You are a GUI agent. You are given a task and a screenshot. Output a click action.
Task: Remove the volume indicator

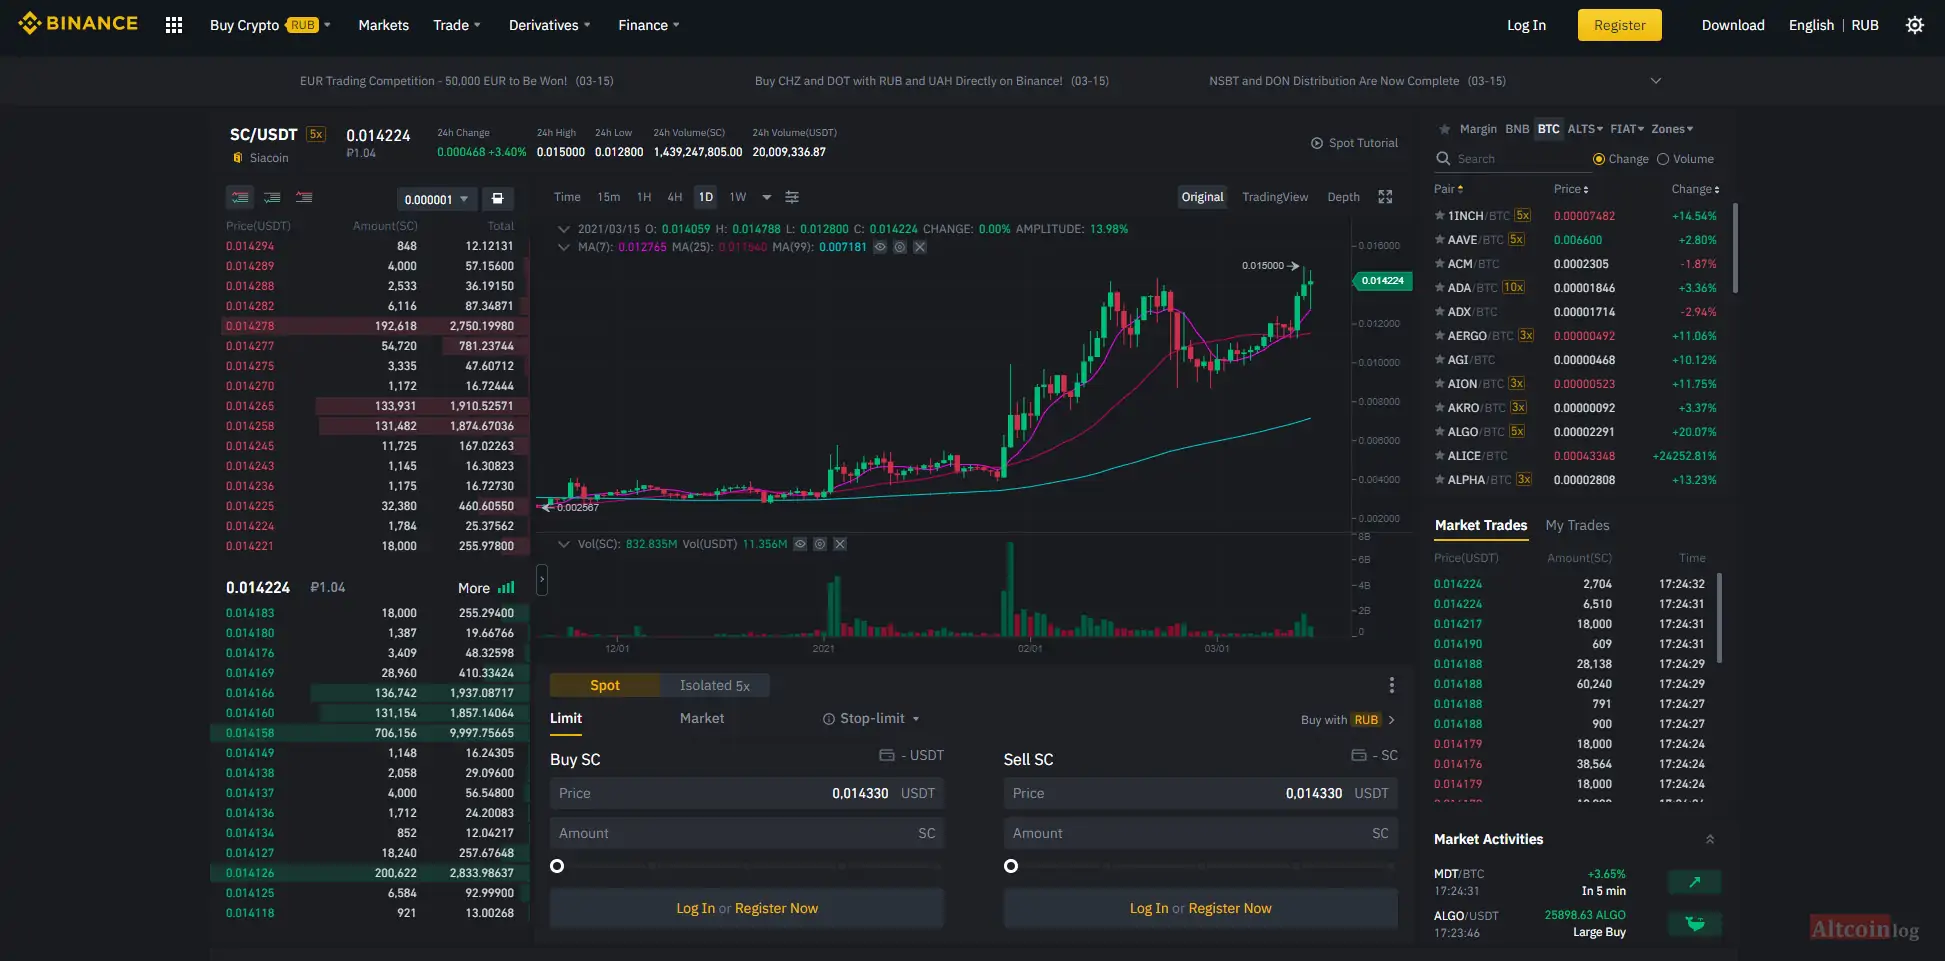[840, 544]
